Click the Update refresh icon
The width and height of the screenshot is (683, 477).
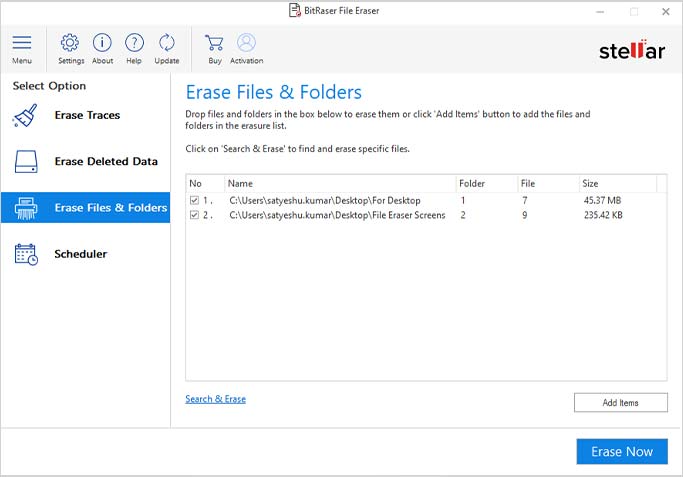pyautogui.click(x=167, y=43)
